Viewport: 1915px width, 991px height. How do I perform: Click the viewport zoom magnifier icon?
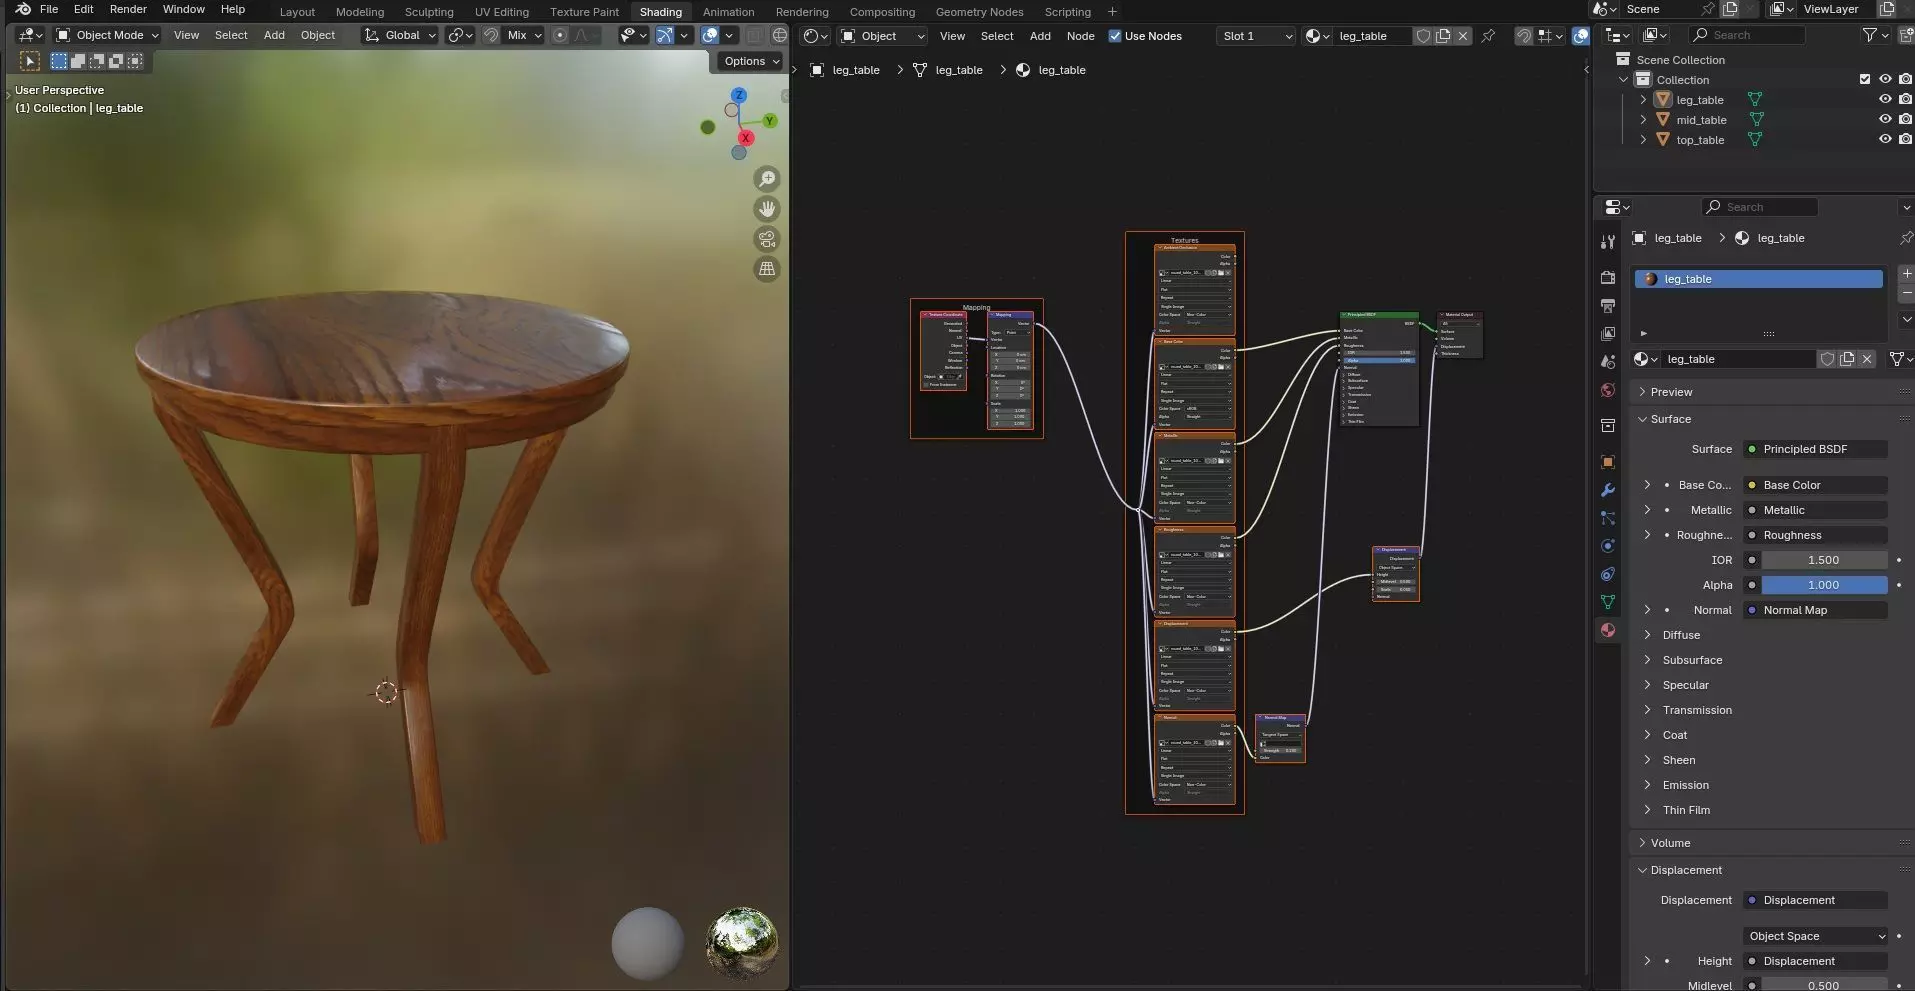tap(767, 179)
